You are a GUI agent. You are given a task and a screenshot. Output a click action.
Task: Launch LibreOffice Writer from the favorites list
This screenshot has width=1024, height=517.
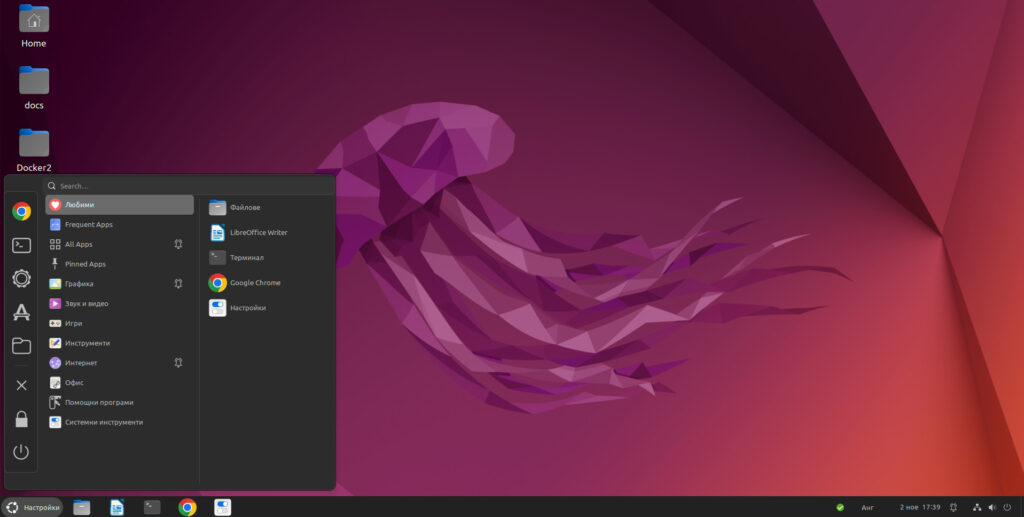click(x=266, y=232)
